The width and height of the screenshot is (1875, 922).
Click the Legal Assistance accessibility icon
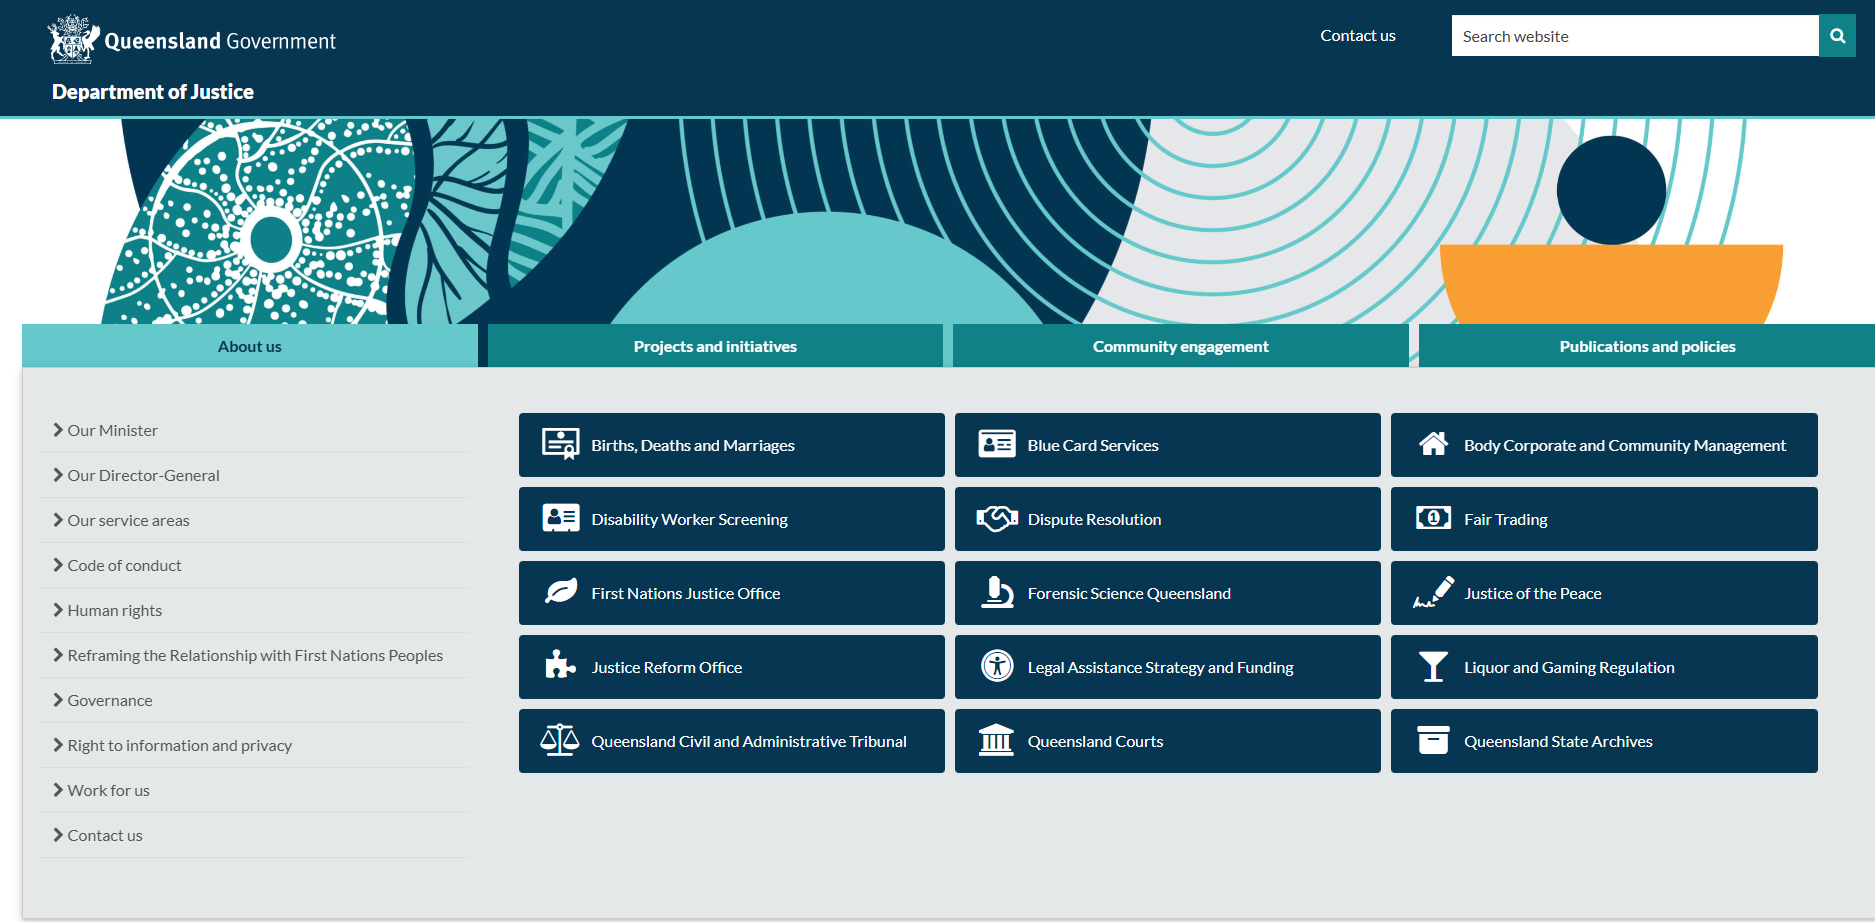pos(997,666)
